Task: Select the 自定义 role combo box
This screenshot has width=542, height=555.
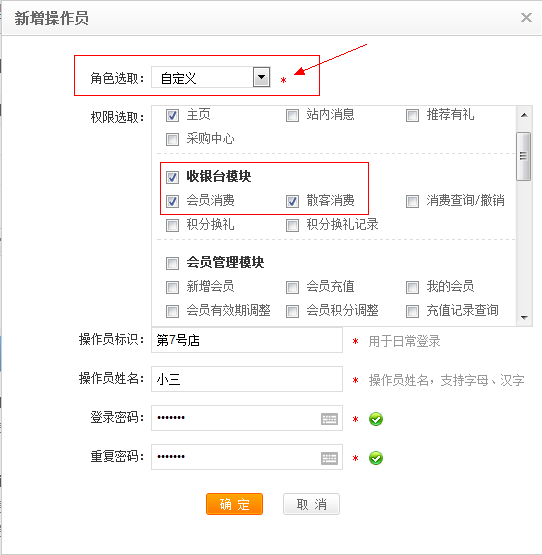Action: 211,77
